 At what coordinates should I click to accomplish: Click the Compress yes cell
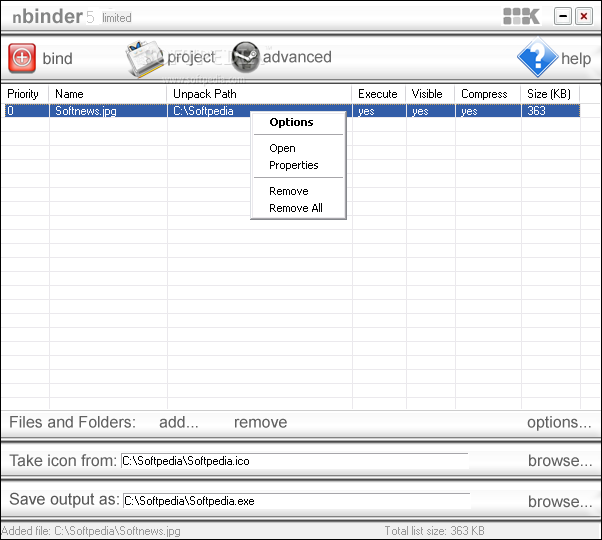coord(488,111)
